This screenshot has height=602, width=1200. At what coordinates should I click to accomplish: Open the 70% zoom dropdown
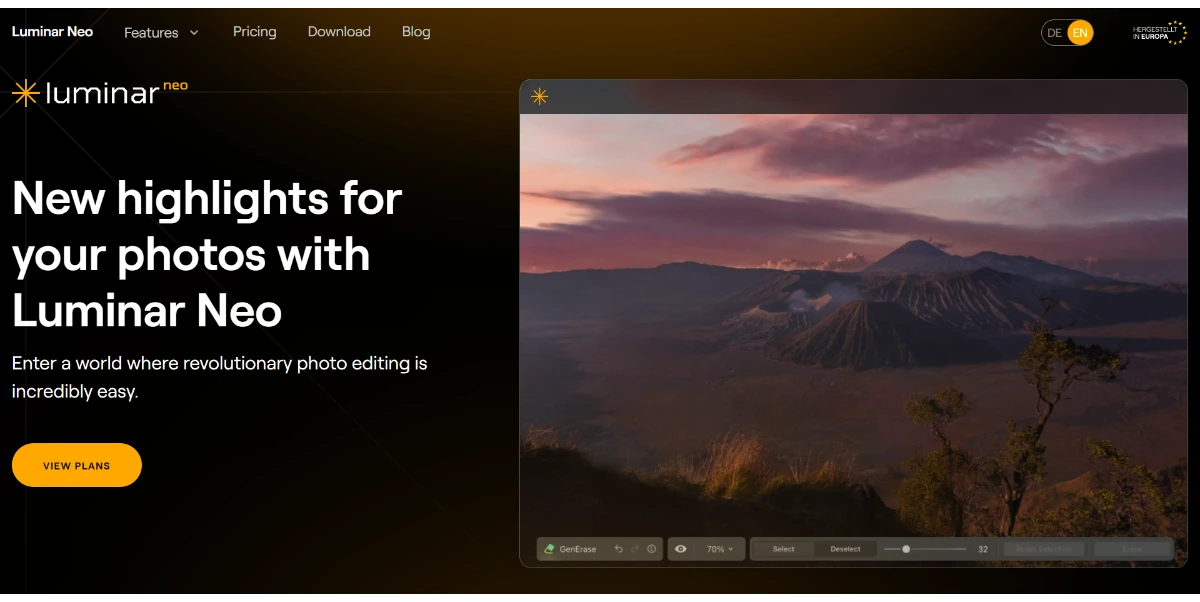720,549
